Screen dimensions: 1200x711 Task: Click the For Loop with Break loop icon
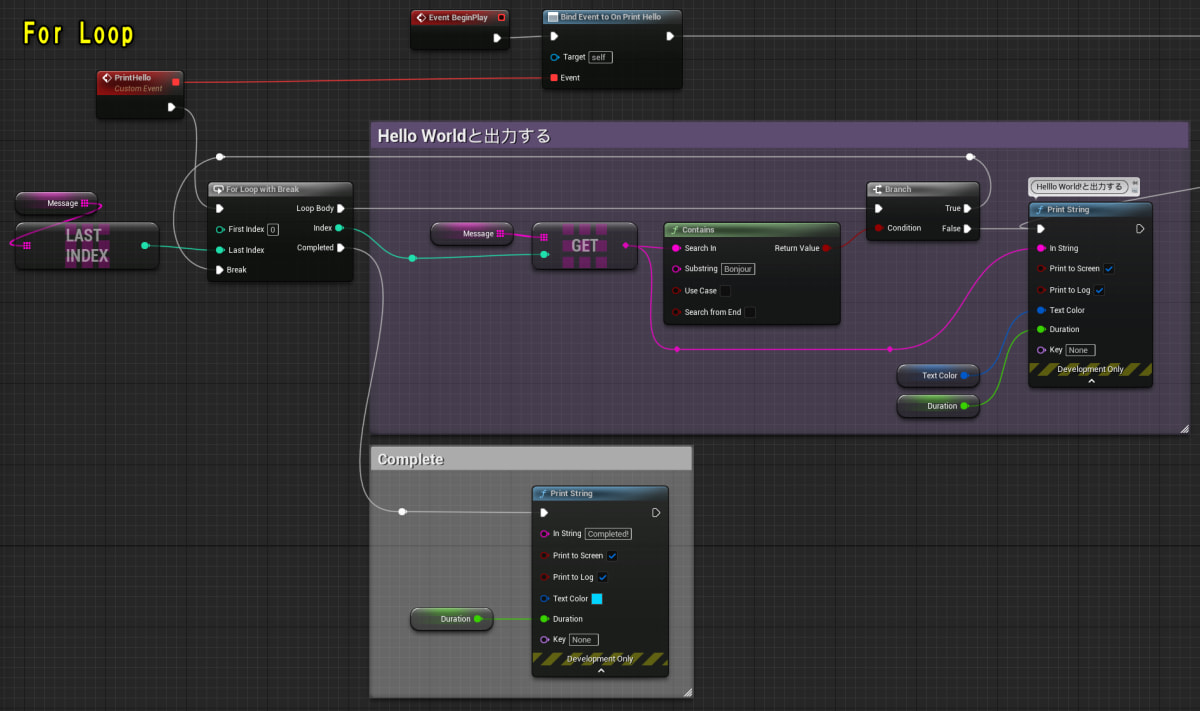tap(218, 188)
